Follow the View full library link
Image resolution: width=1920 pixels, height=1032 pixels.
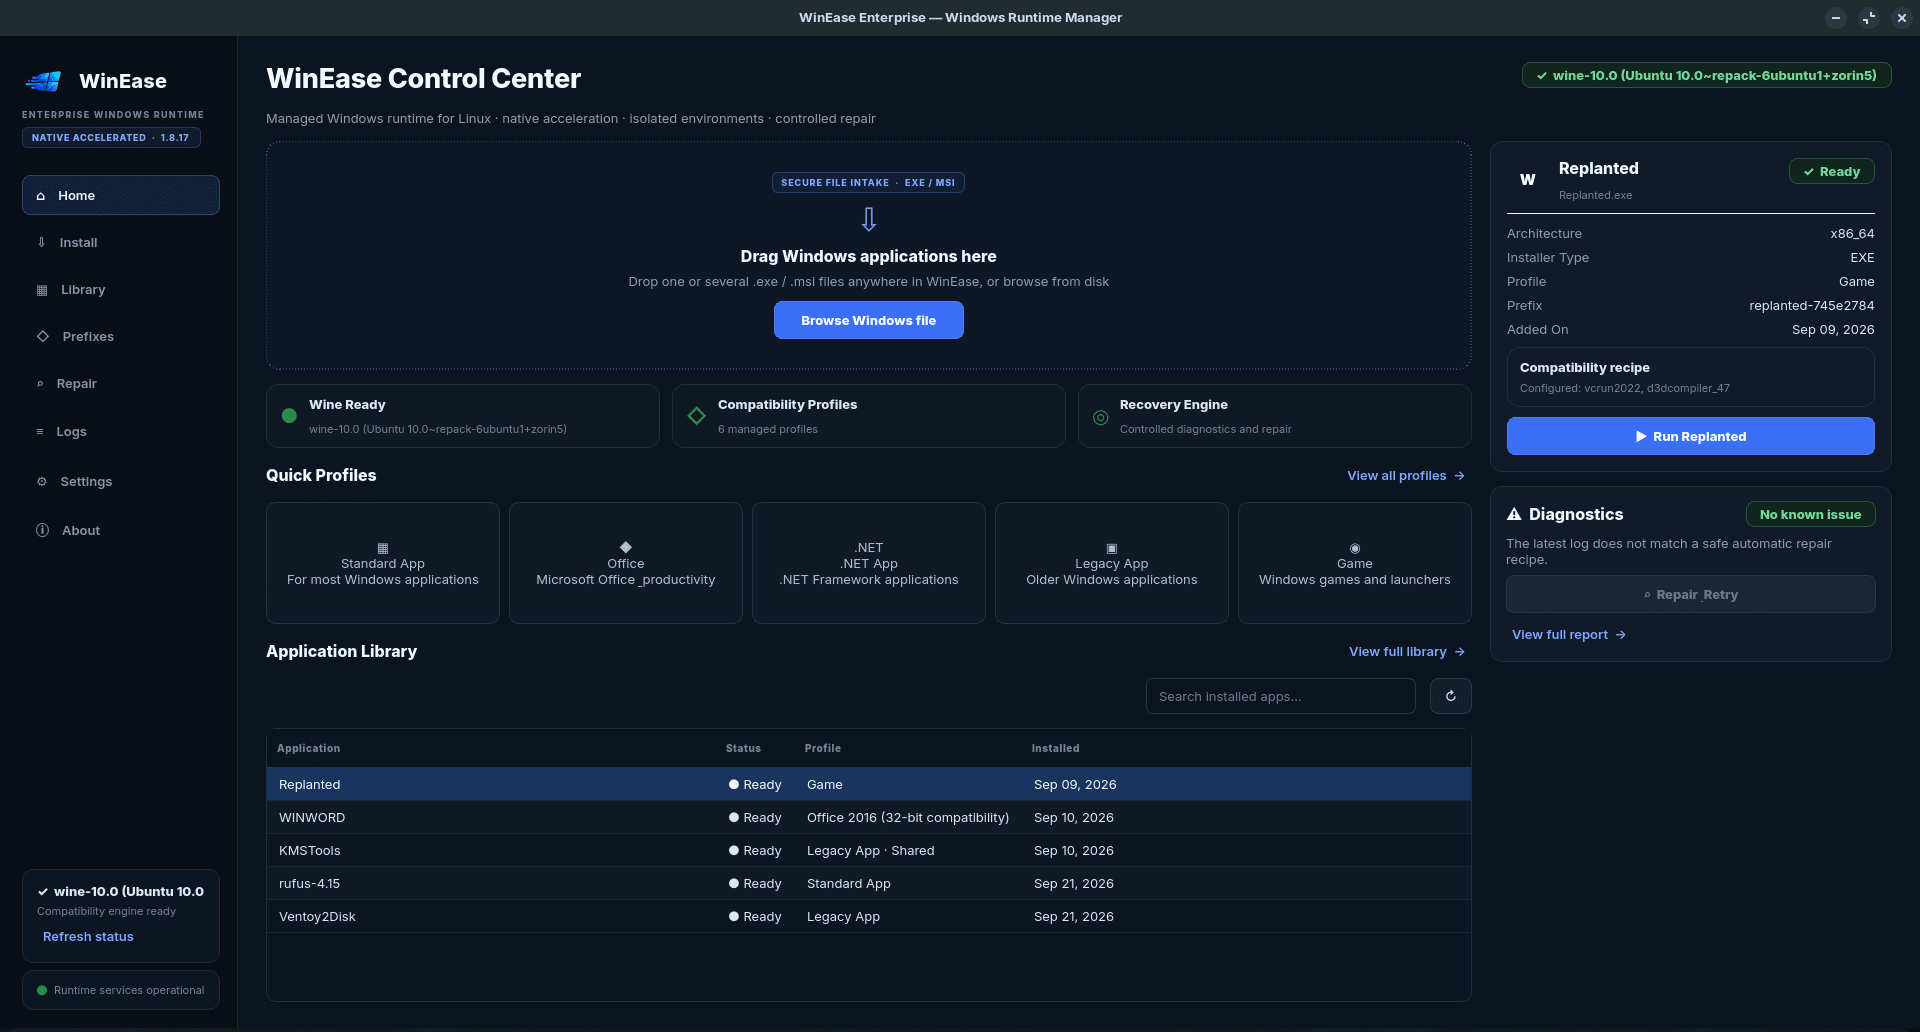coord(1407,652)
